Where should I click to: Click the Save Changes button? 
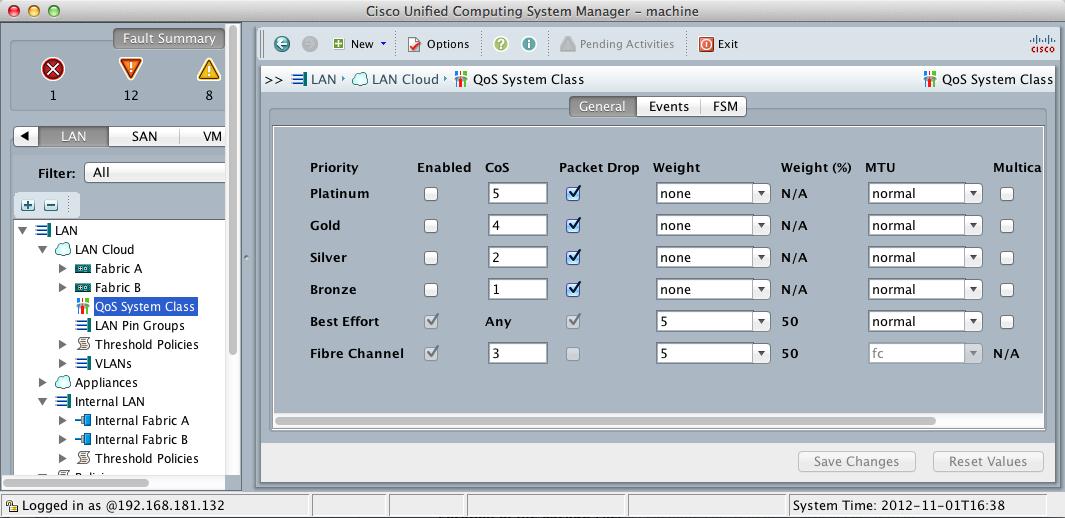[x=856, y=462]
